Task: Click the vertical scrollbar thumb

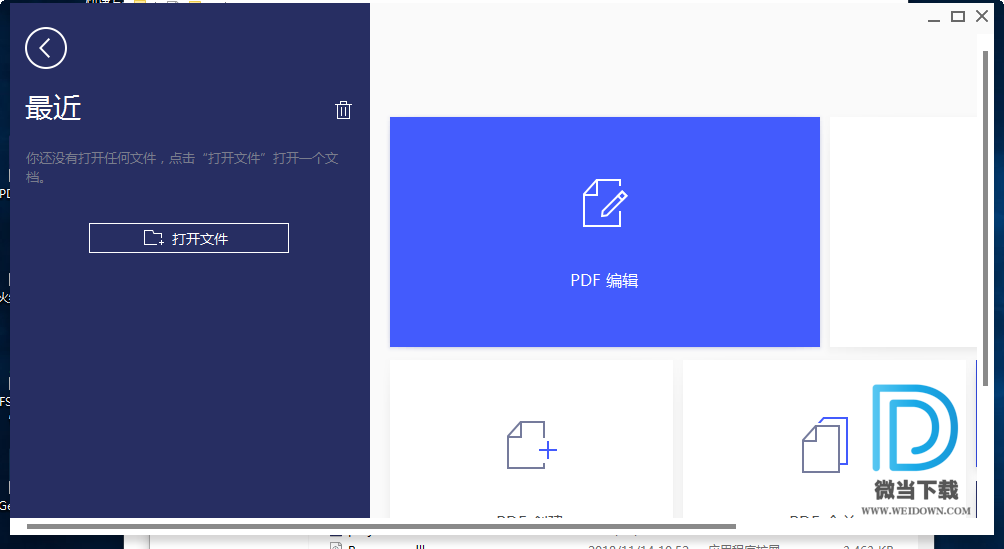Action: [985, 218]
